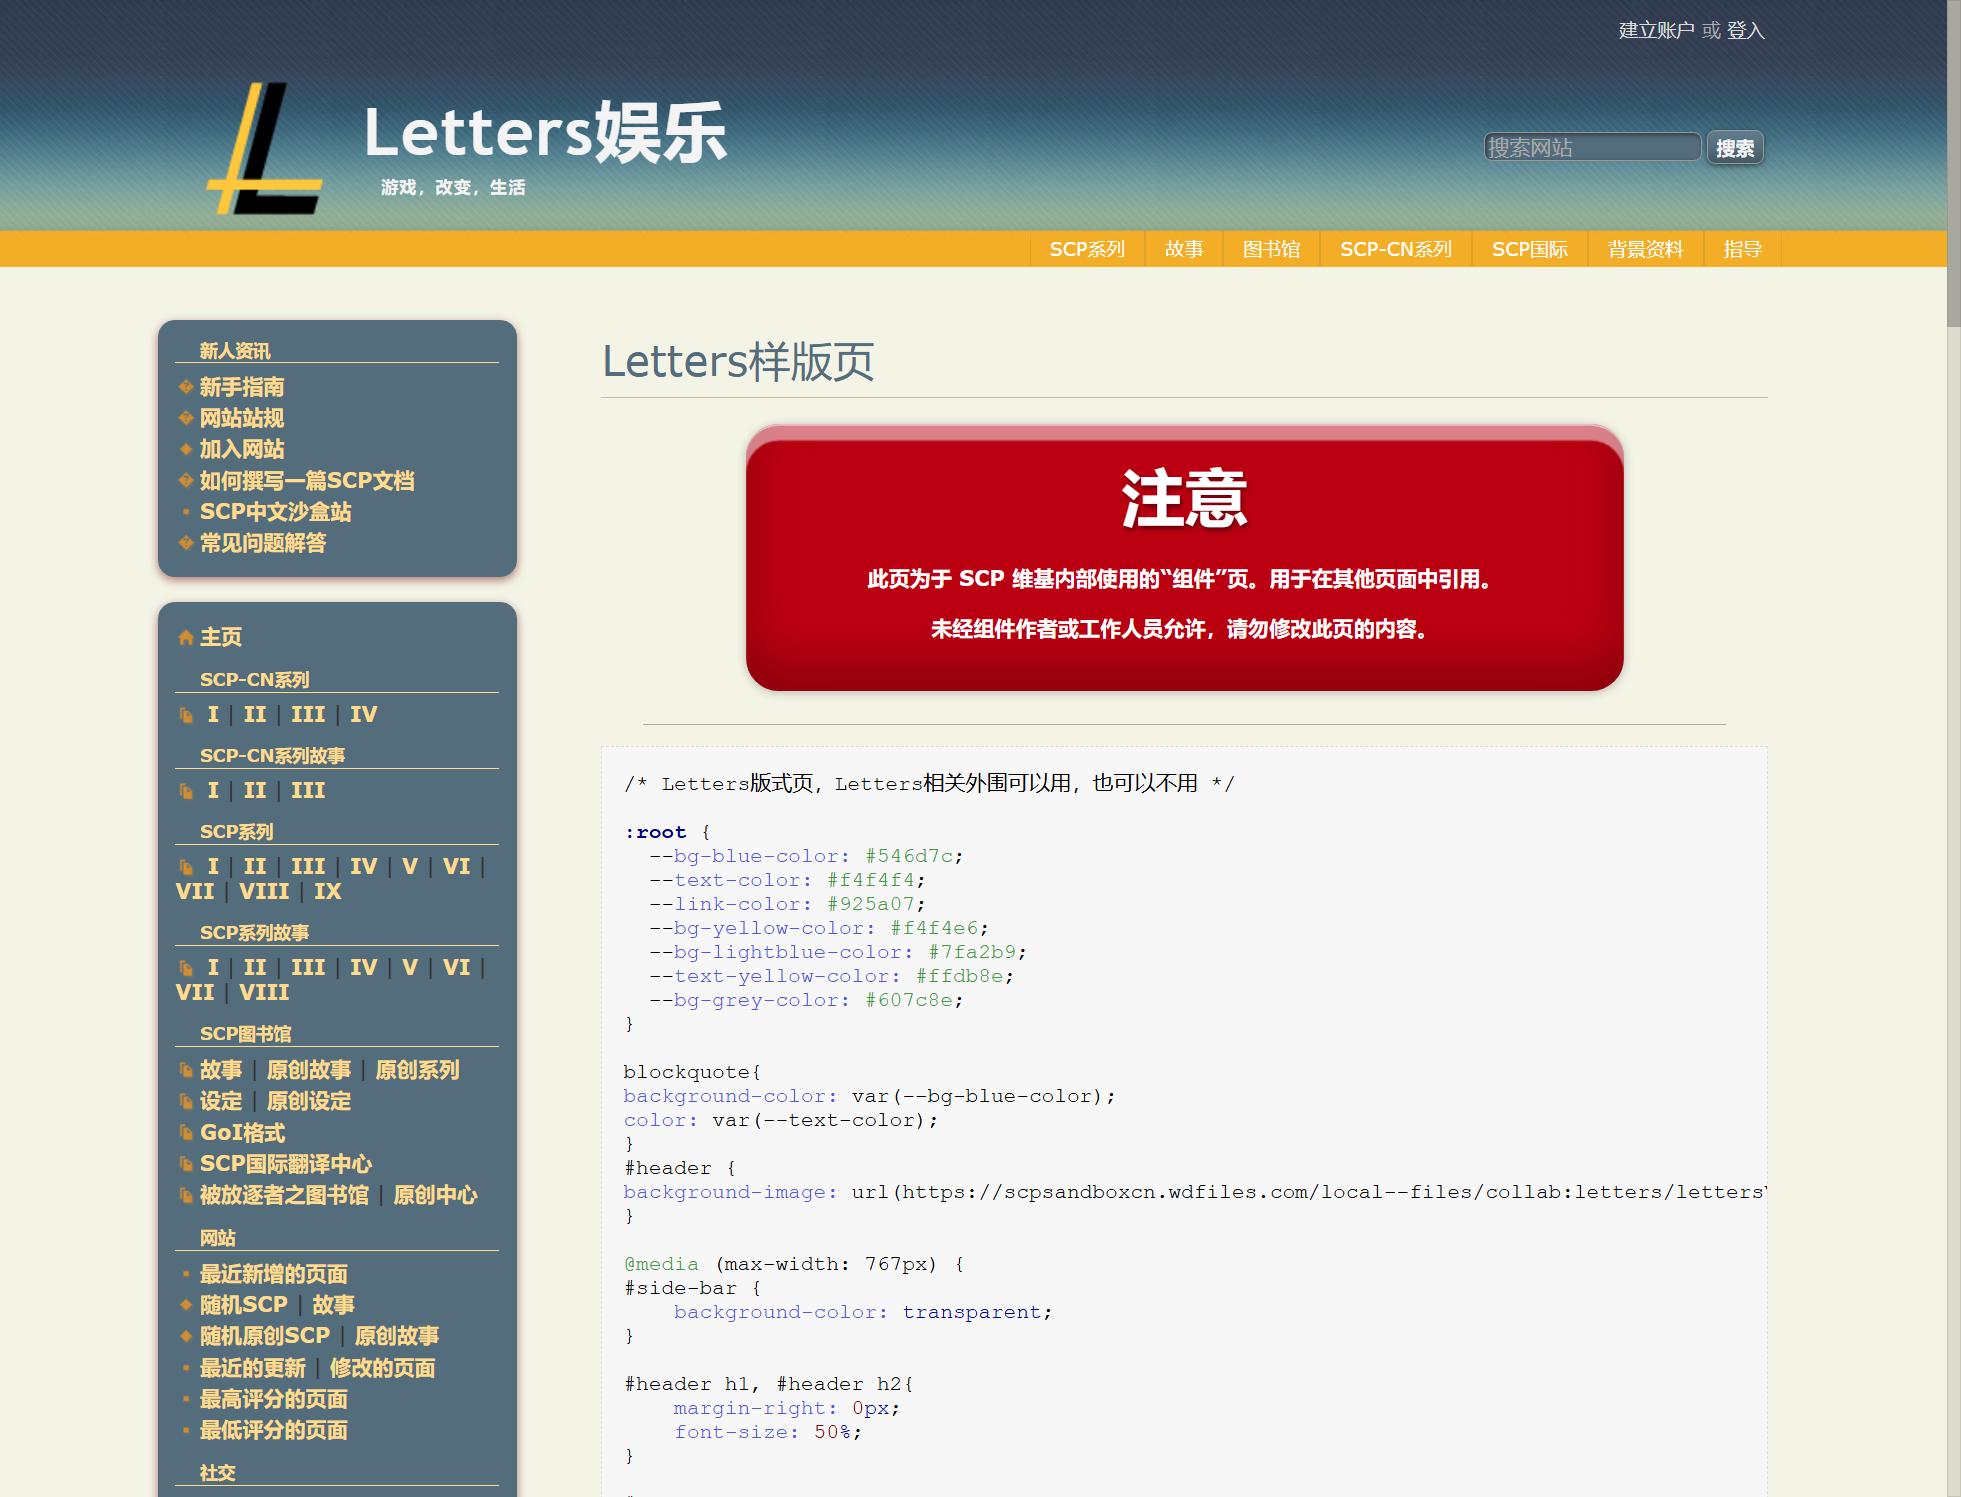Click the 登入 link
This screenshot has height=1497, width=1961.
pyautogui.click(x=1745, y=32)
